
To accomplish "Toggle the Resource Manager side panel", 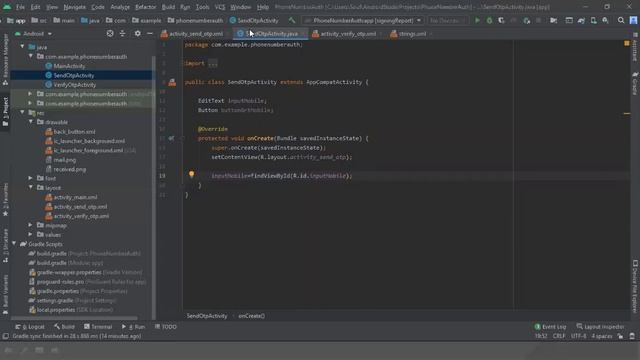I will click(x=5, y=60).
